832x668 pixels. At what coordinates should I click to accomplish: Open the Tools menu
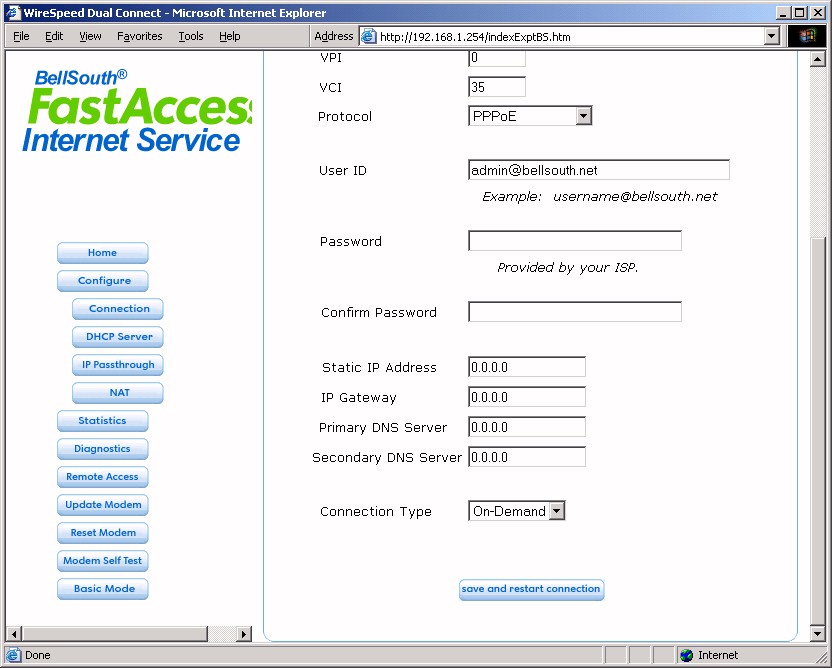(190, 36)
